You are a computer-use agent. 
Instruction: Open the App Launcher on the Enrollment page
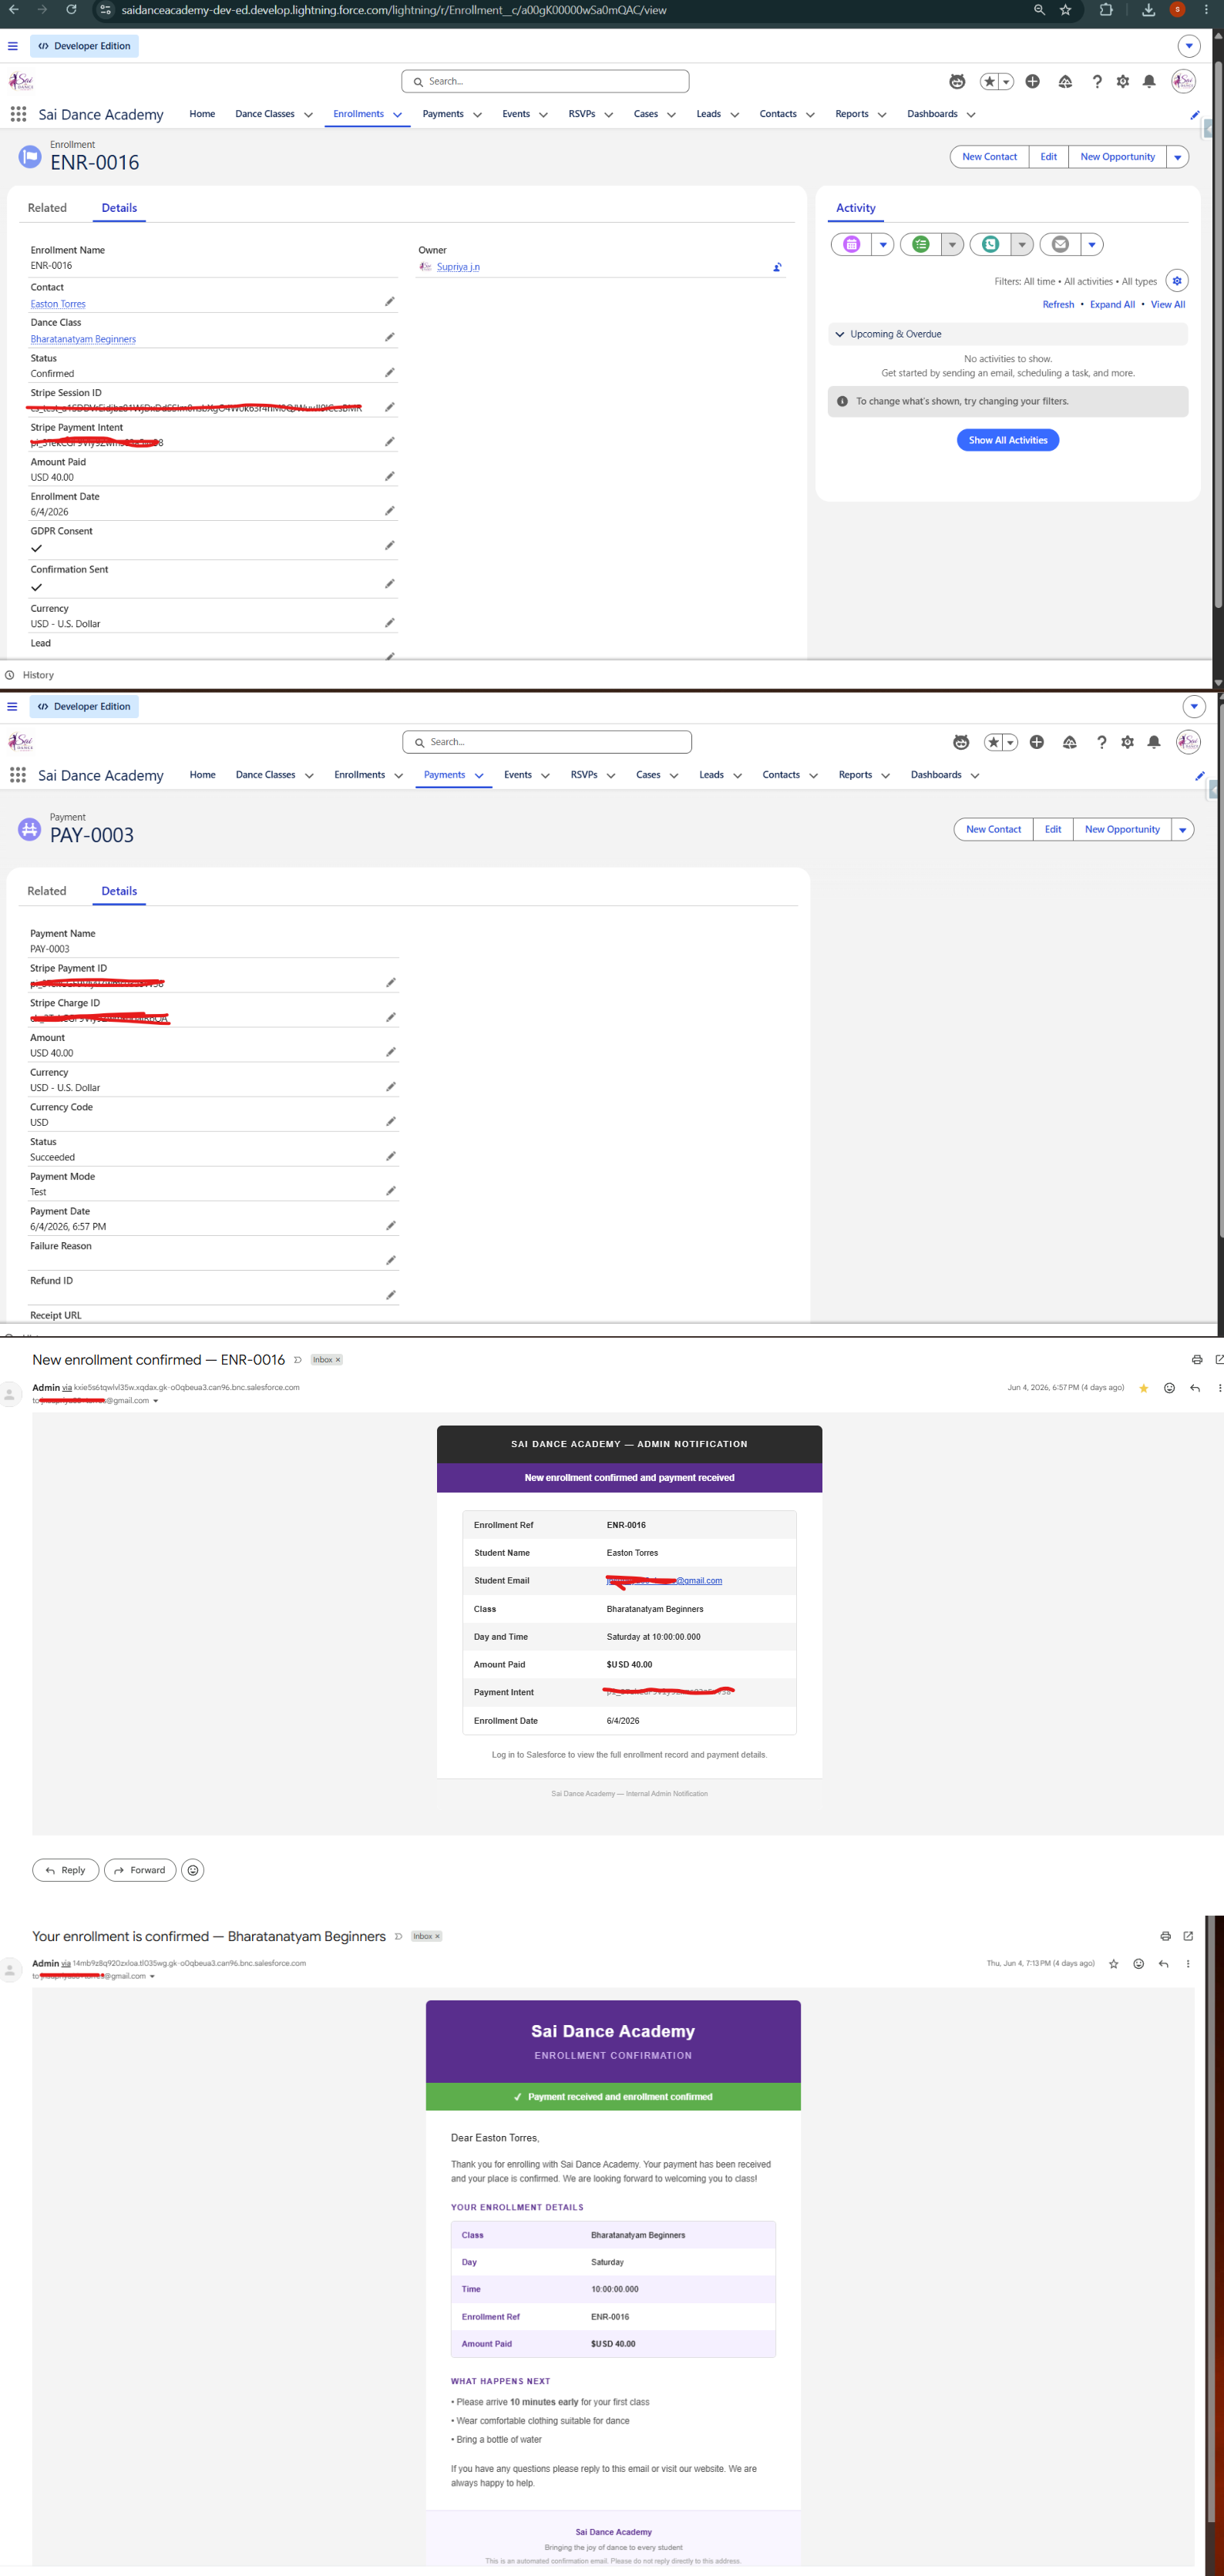[x=18, y=114]
